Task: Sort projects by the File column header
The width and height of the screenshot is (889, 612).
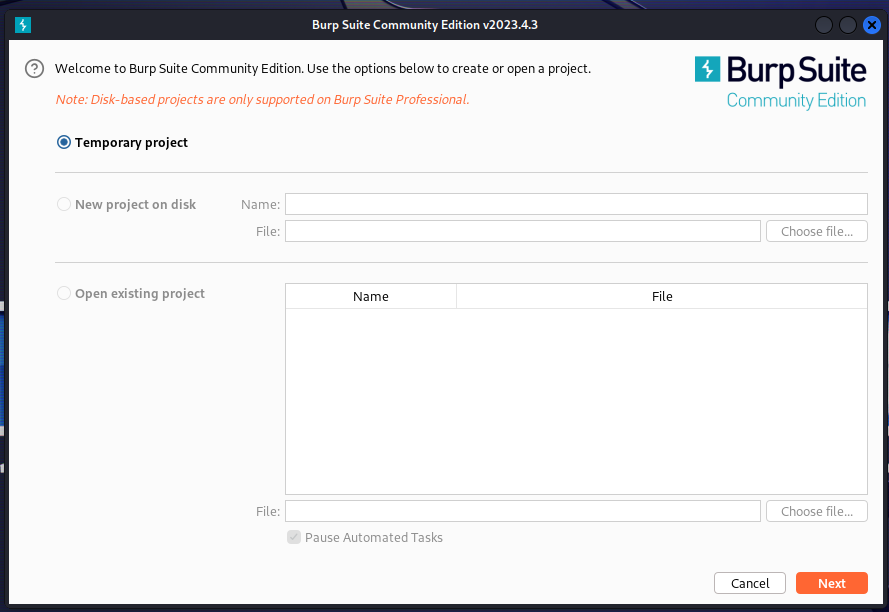Action: (662, 296)
